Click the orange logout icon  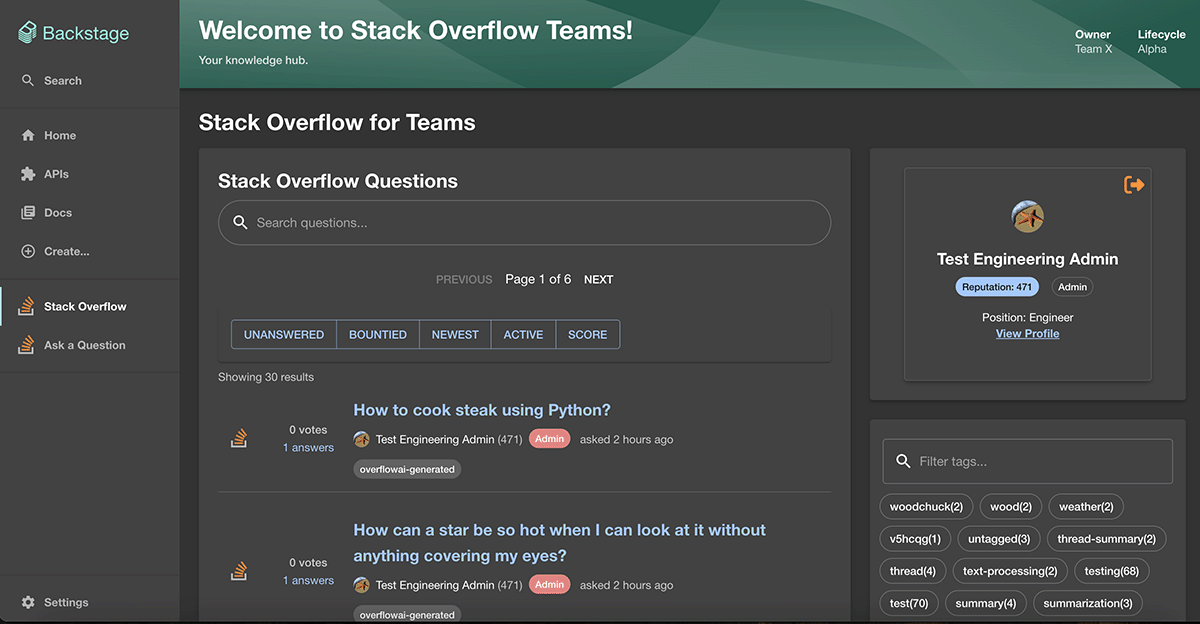(x=1134, y=185)
